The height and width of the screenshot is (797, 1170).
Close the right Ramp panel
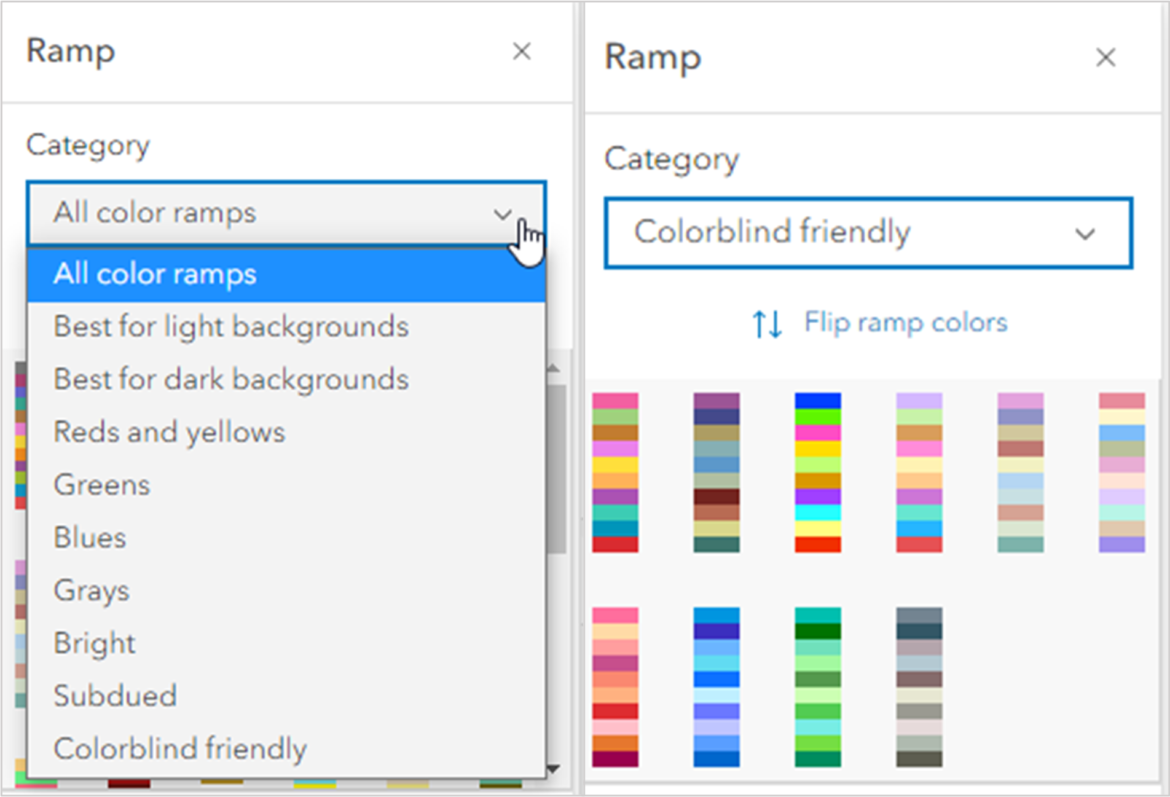[x=1105, y=58]
